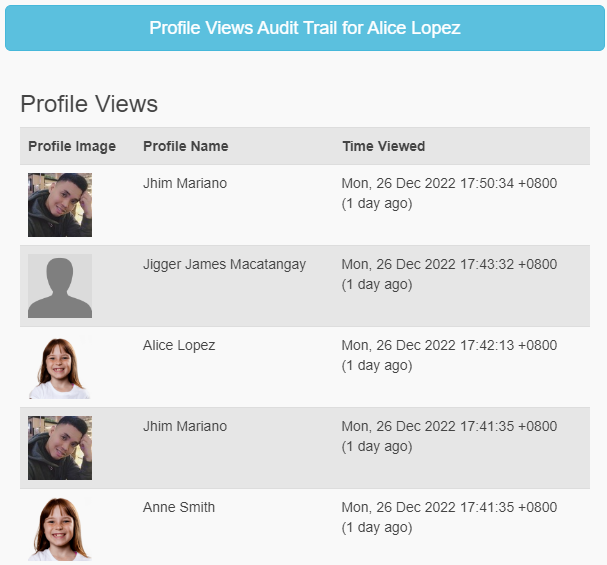Click the Profile Name column header
Image resolution: width=607 pixels, height=565 pixels.
coord(185,146)
